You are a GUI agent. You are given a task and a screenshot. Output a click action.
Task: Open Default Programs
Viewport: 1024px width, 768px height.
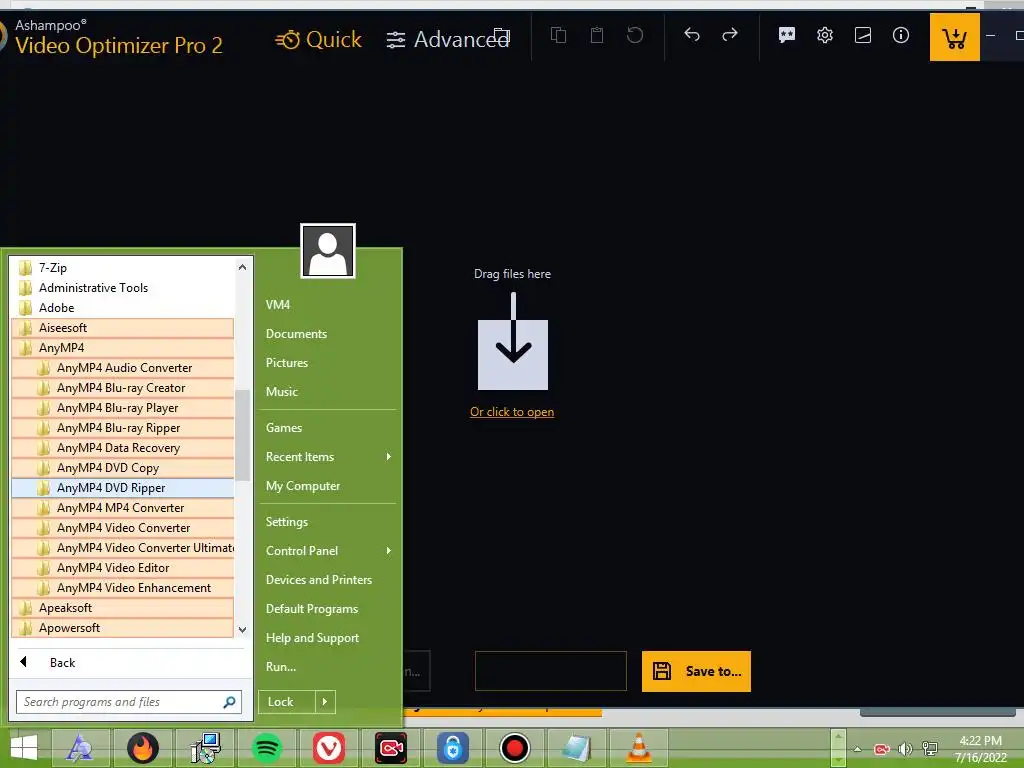point(312,609)
